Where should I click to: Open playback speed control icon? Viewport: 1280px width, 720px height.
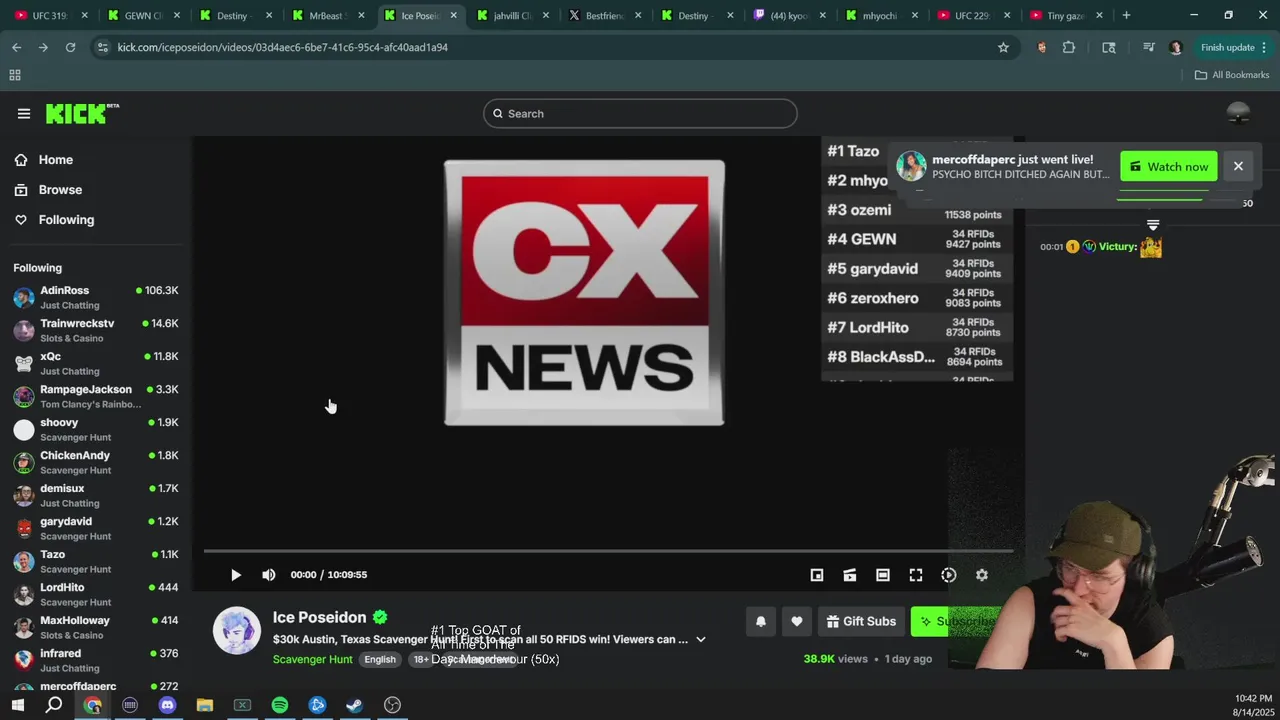point(949,575)
